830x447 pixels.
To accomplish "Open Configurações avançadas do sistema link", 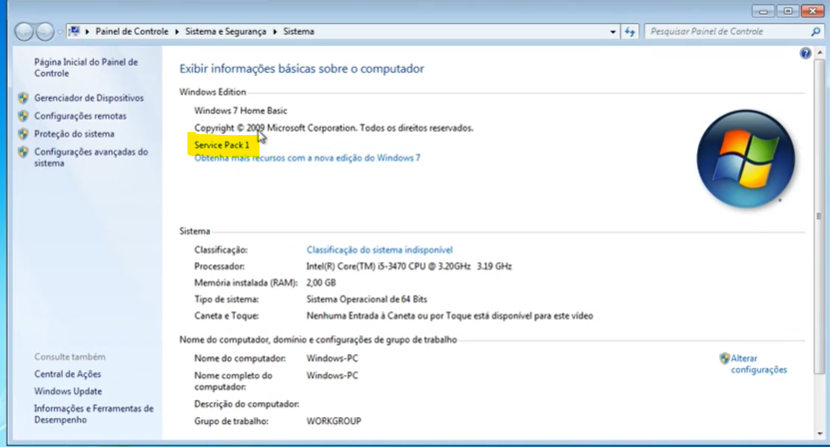I will 91,157.
